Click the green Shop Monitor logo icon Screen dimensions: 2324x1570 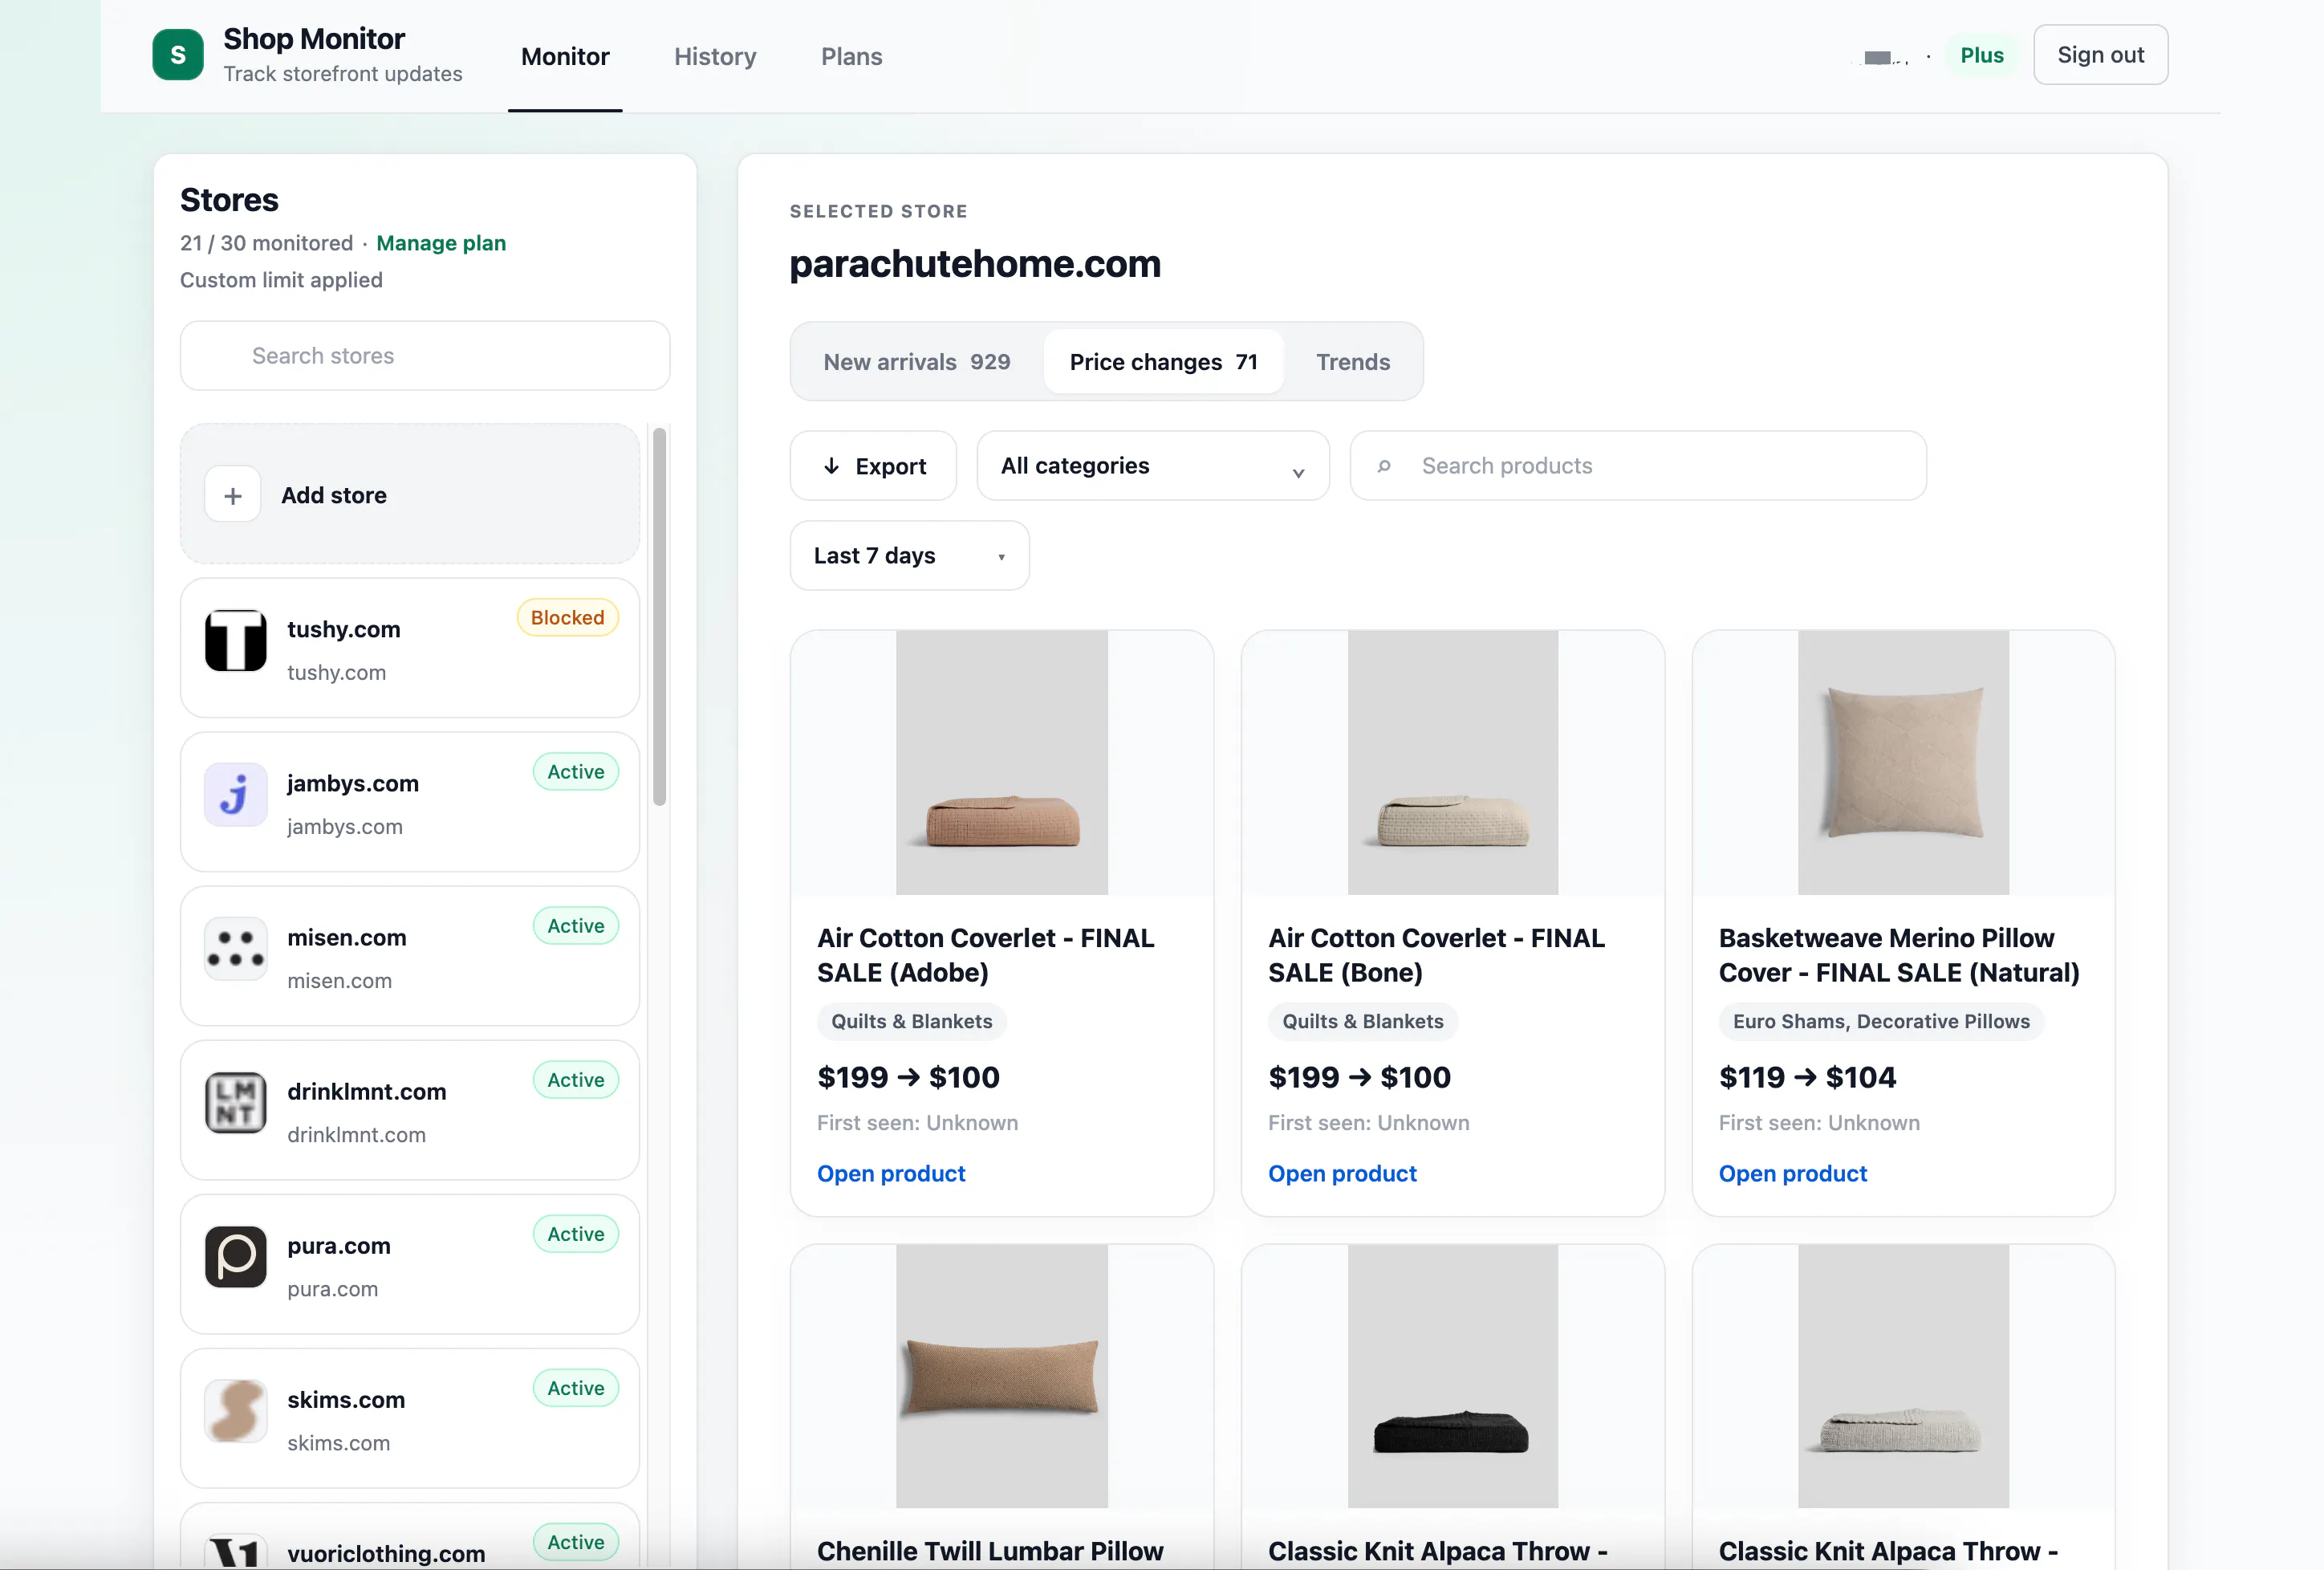[178, 55]
